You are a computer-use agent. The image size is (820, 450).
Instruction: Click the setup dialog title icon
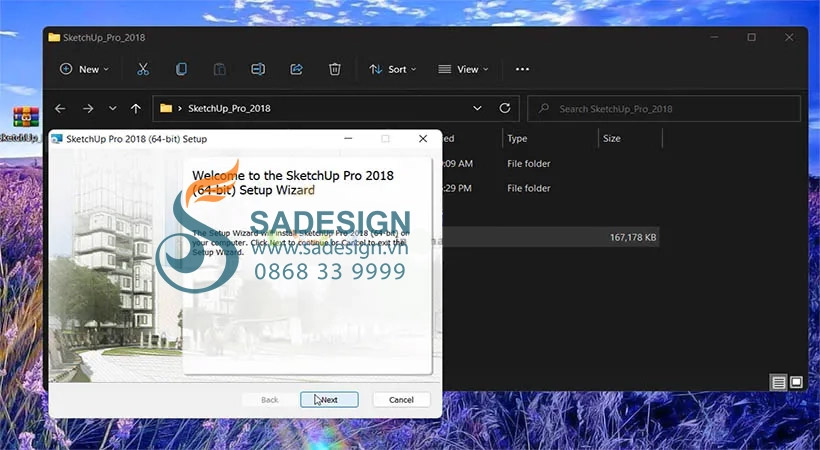point(57,139)
